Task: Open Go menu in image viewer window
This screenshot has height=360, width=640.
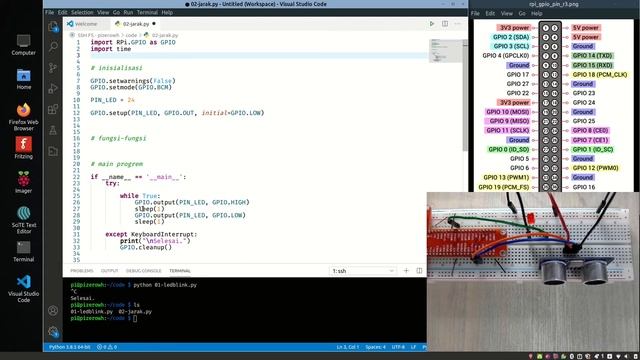Action: [x=522, y=13]
